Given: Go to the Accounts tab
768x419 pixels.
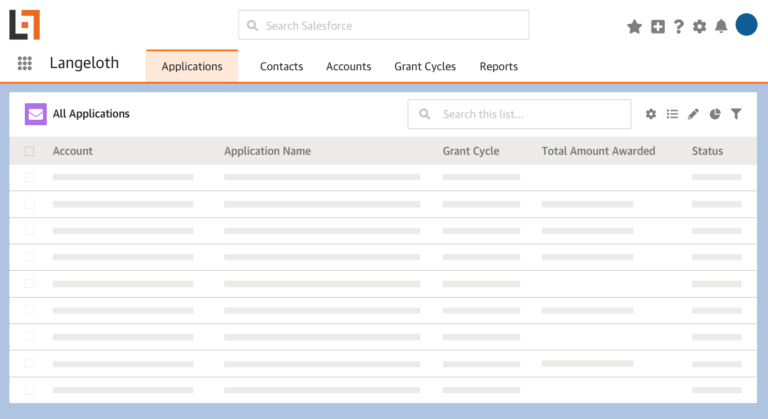Looking at the screenshot, I should [x=349, y=66].
